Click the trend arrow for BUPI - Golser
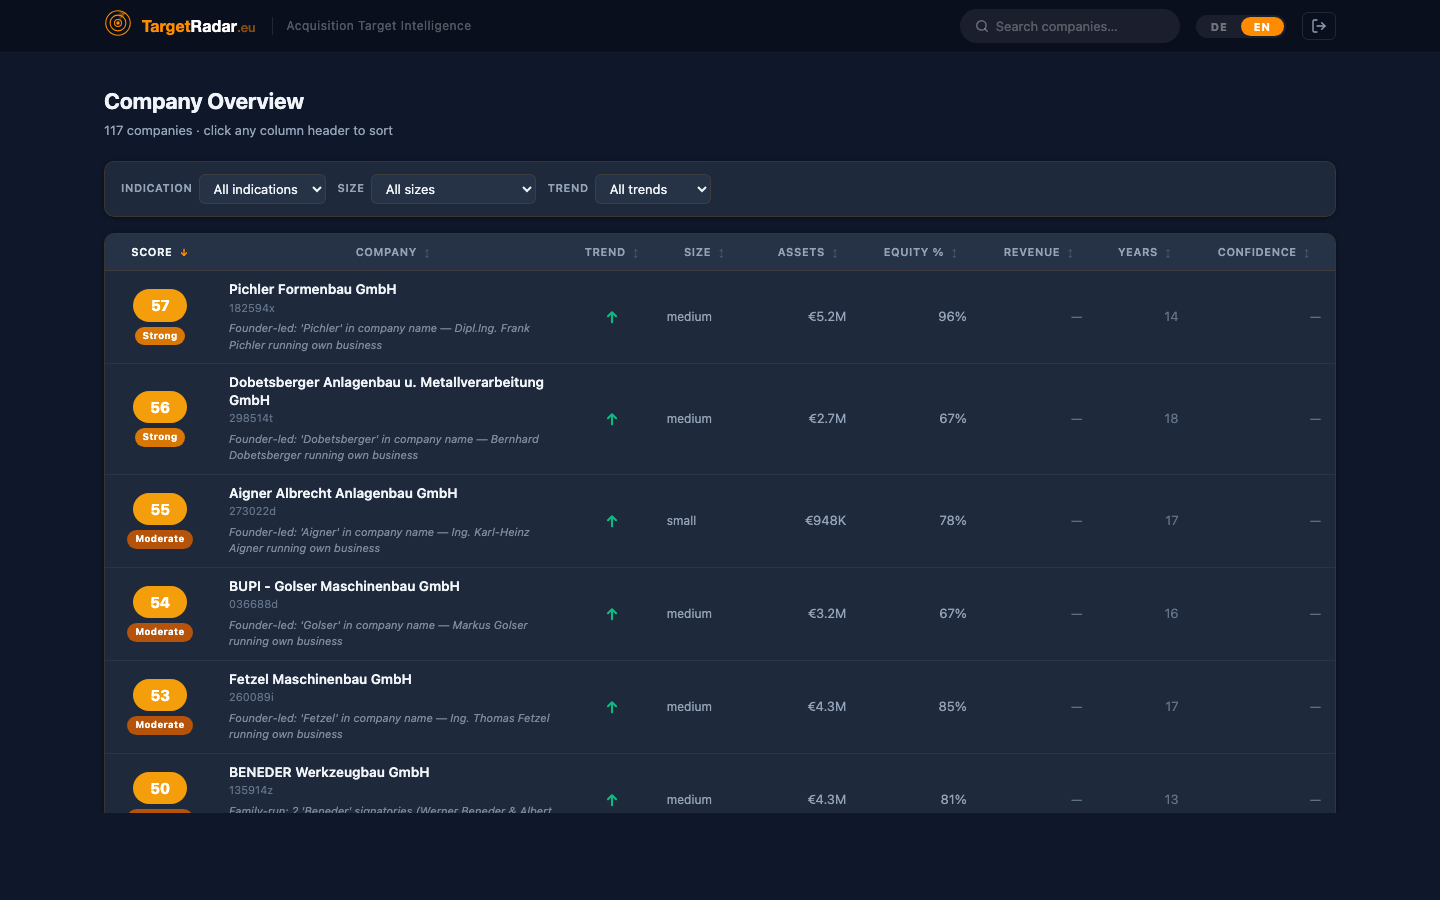Viewport: 1440px width, 900px height. point(612,614)
